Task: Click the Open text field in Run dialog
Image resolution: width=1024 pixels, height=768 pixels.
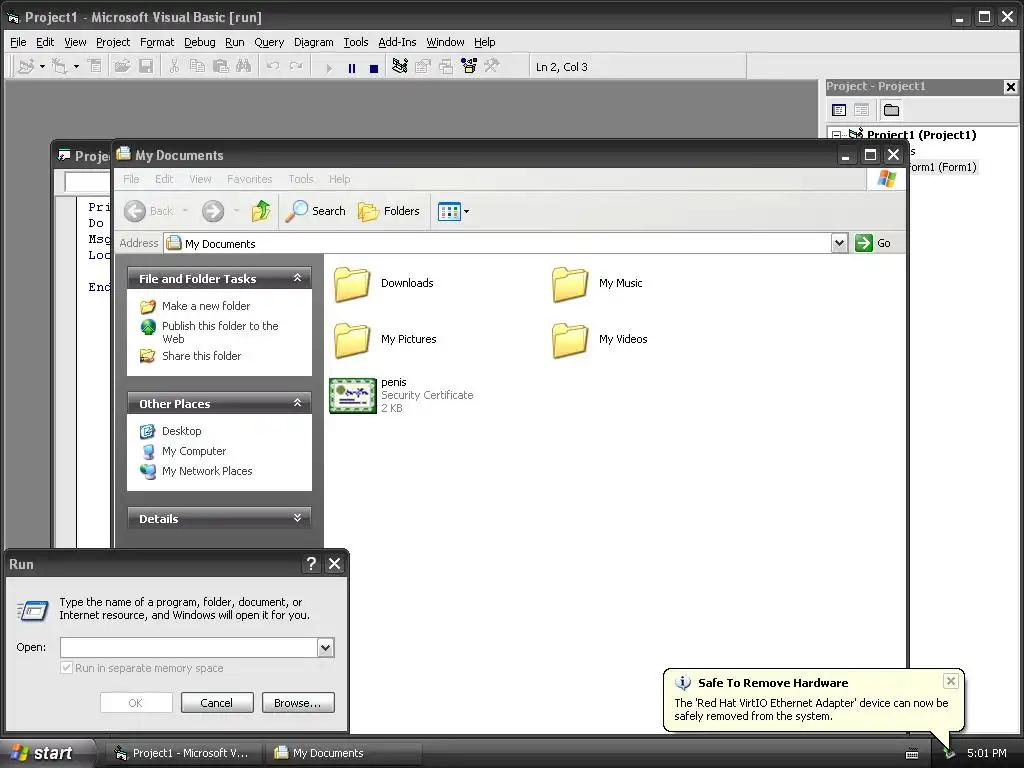Action: coord(189,648)
